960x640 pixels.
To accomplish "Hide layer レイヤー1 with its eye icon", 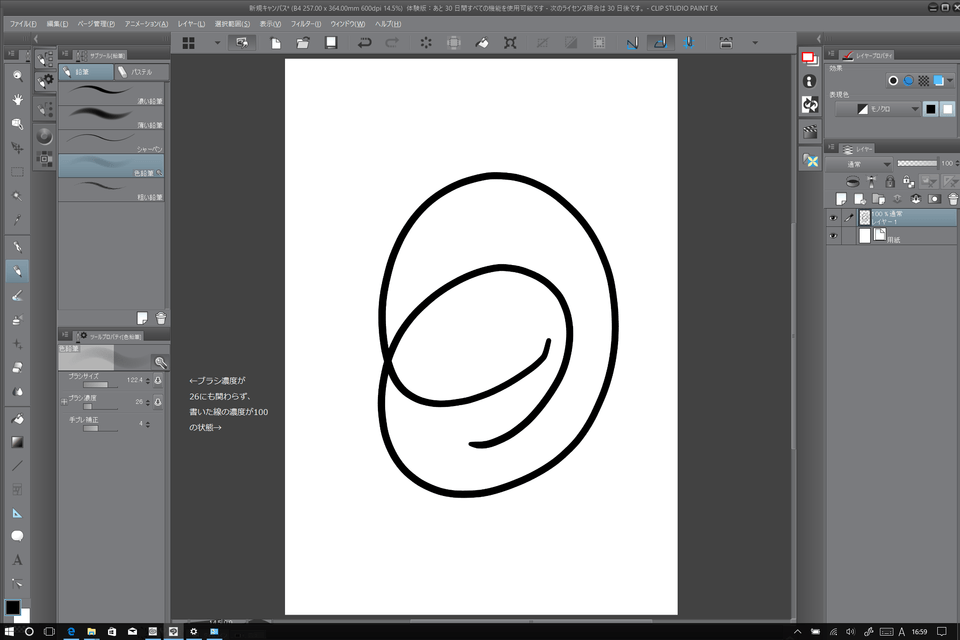I will click(x=832, y=218).
